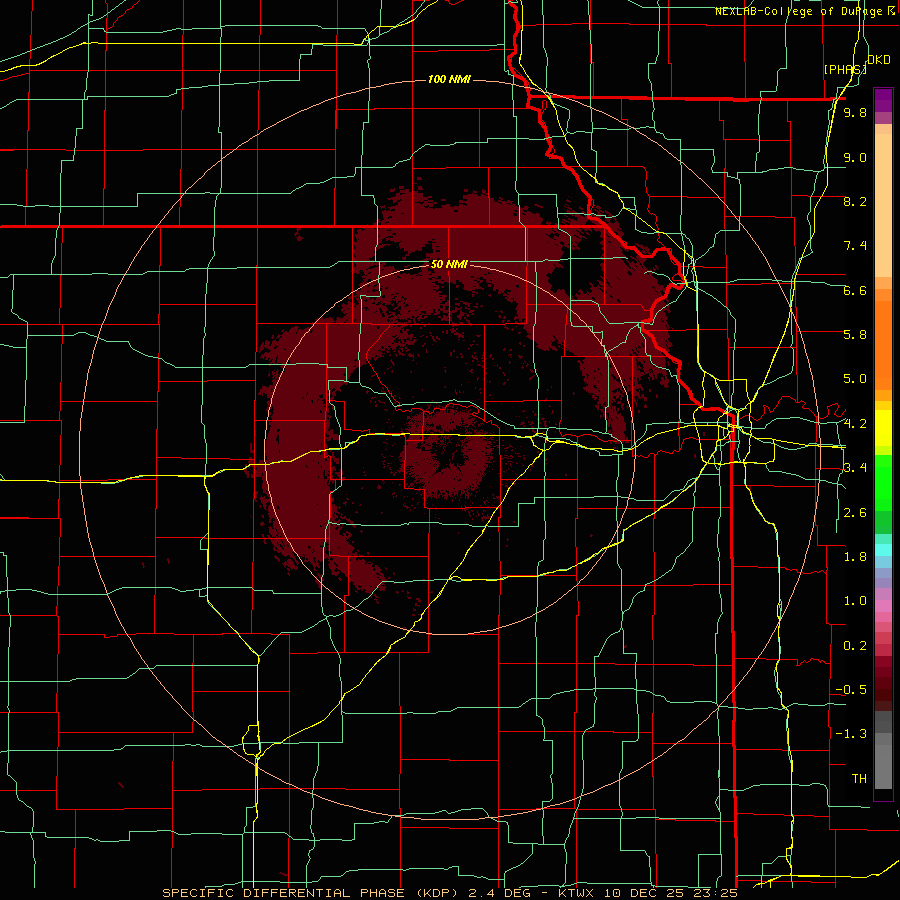Viewport: 900px width, 900px height.
Task: Click the 9.8 value on the scale
Action: coord(855,113)
